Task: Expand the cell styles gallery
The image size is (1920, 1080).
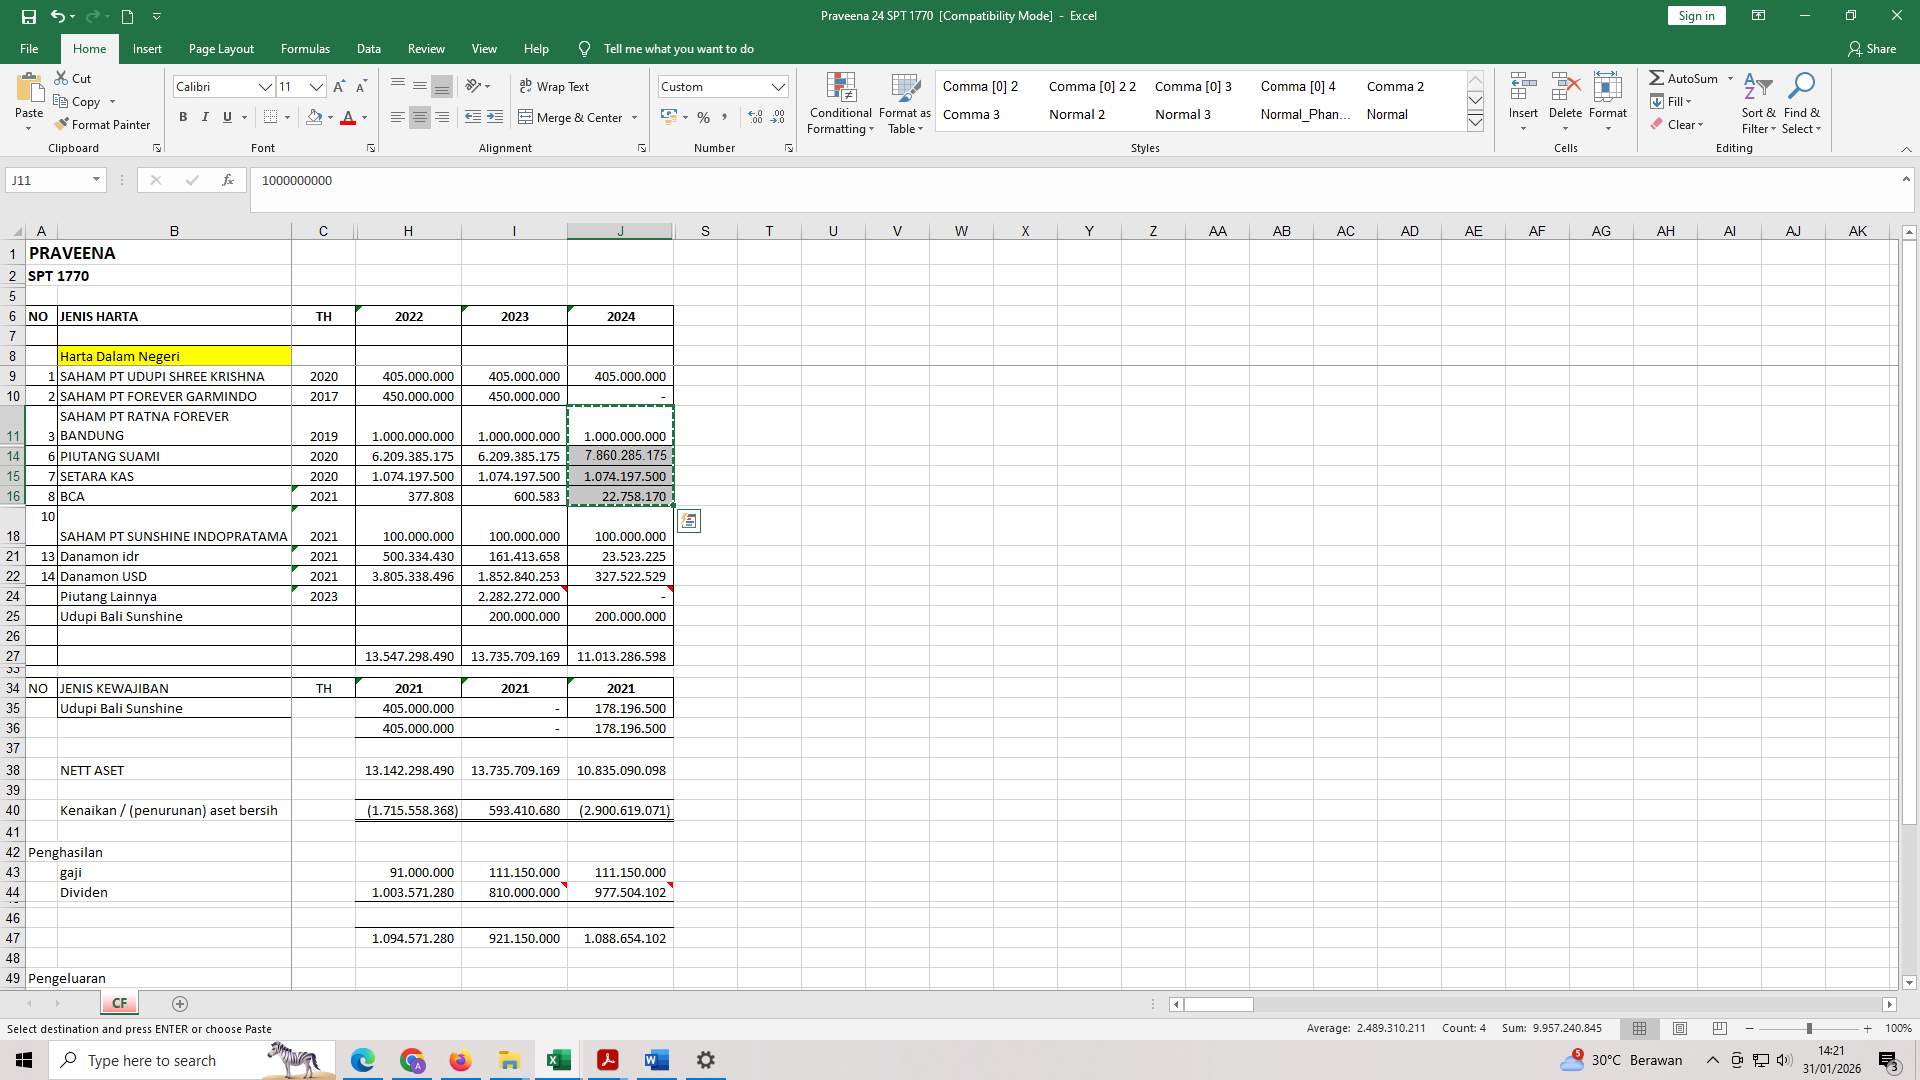Action: (1475, 121)
